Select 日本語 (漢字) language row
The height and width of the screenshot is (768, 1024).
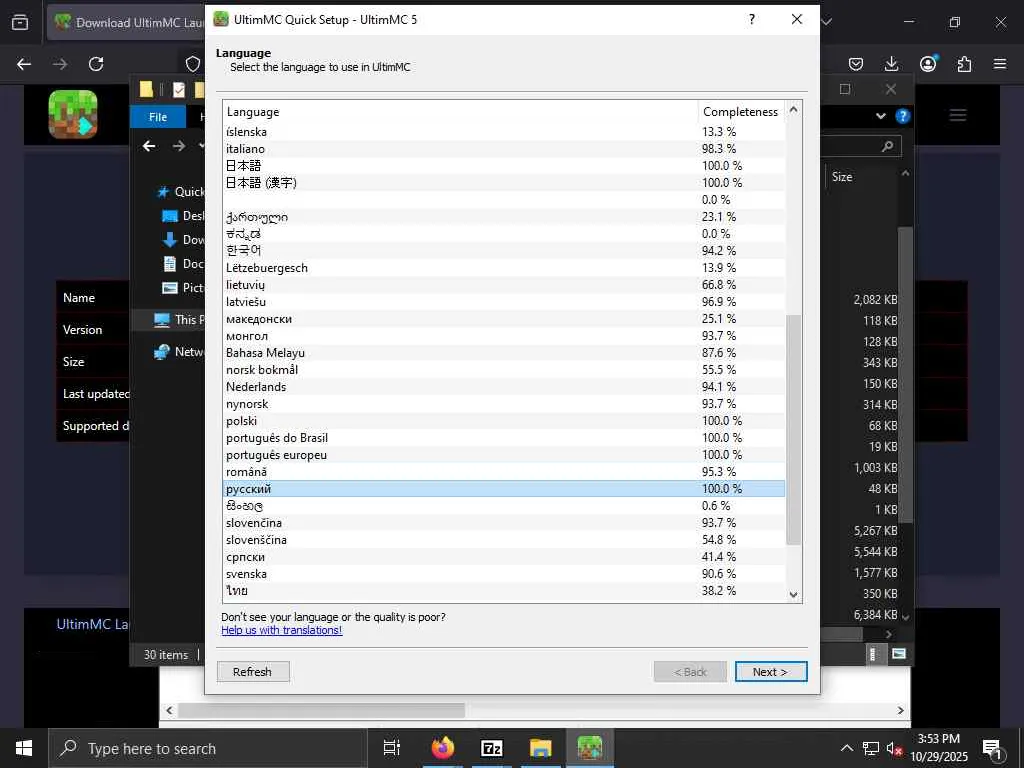click(504, 183)
